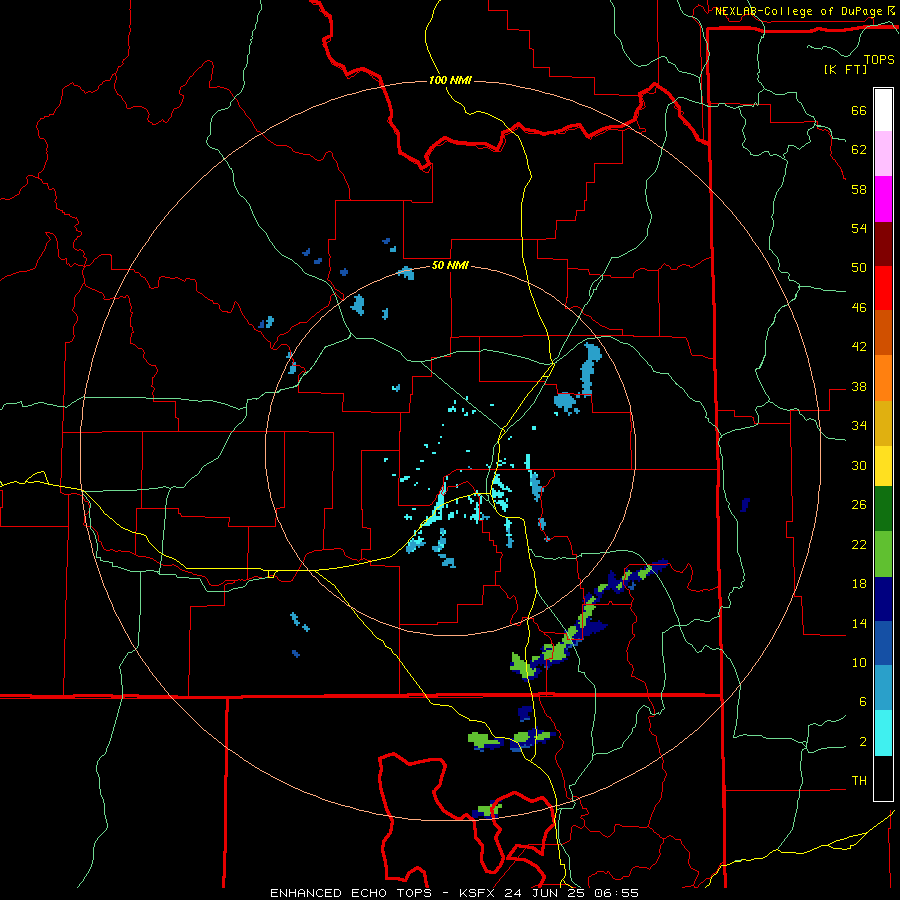Screen dimensions: 900x900
Task: Select the bright red legend color block
Action: click(883, 288)
